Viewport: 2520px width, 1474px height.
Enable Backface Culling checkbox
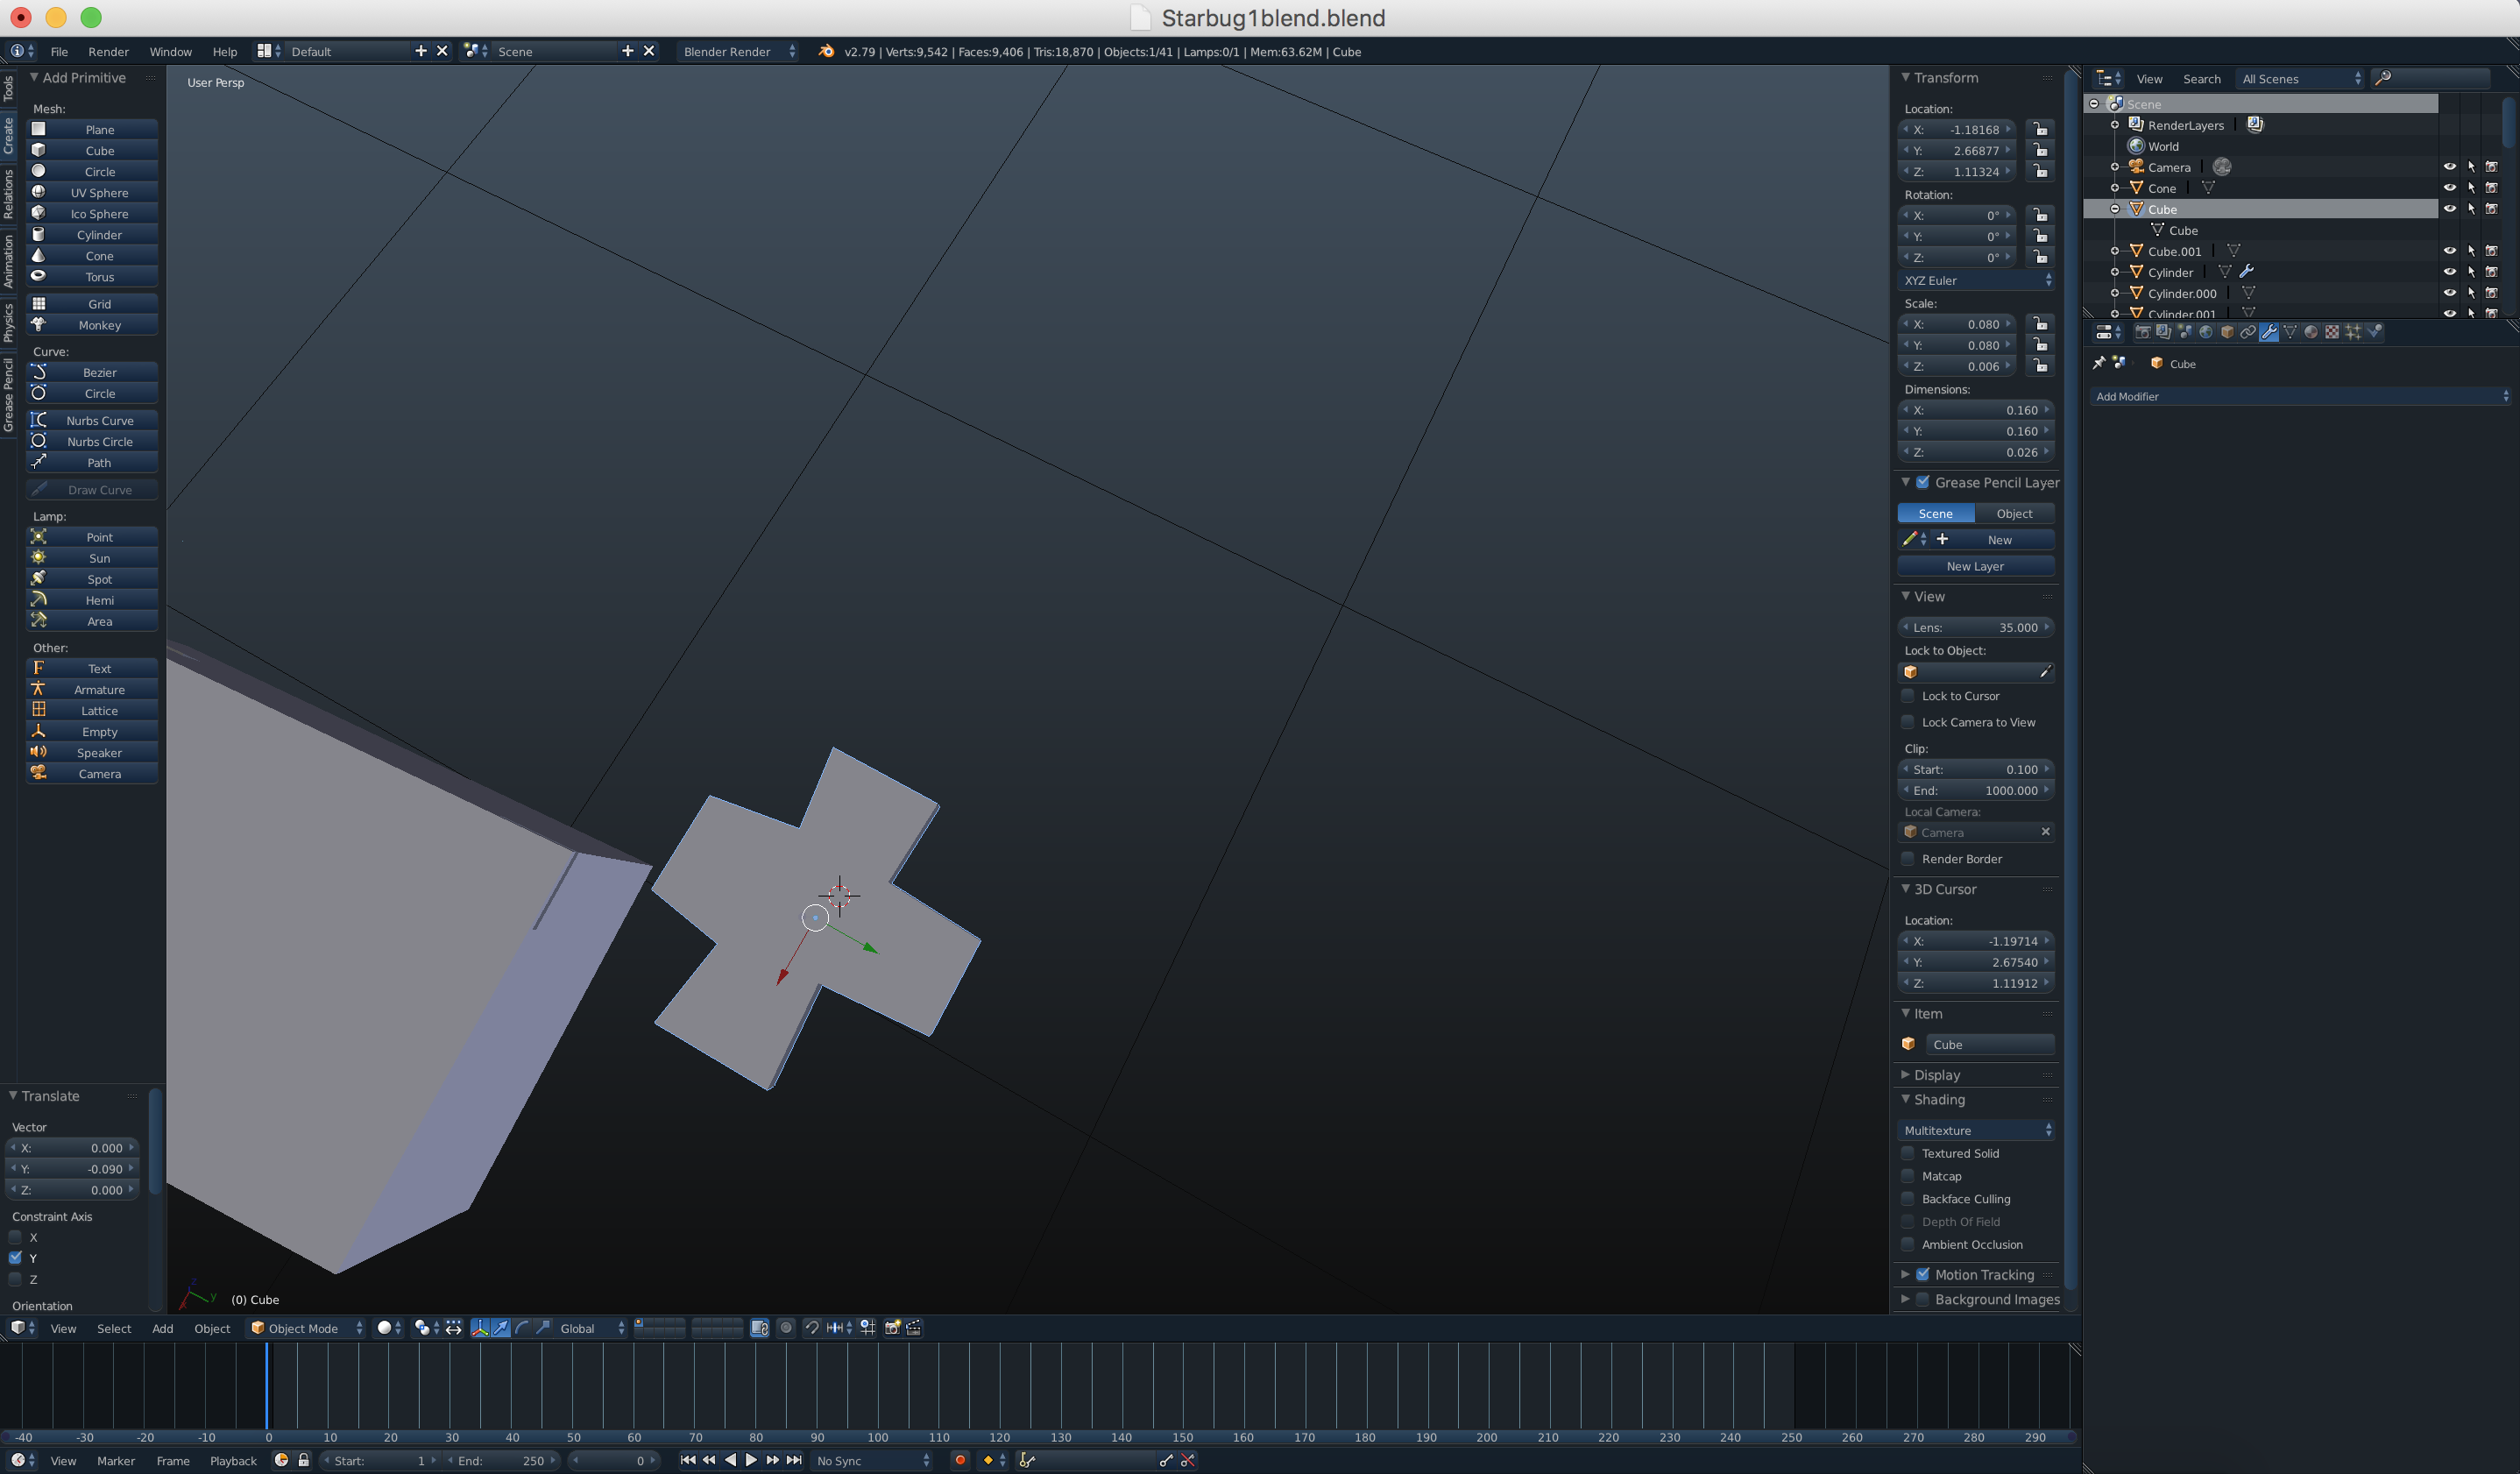pos(1908,1199)
